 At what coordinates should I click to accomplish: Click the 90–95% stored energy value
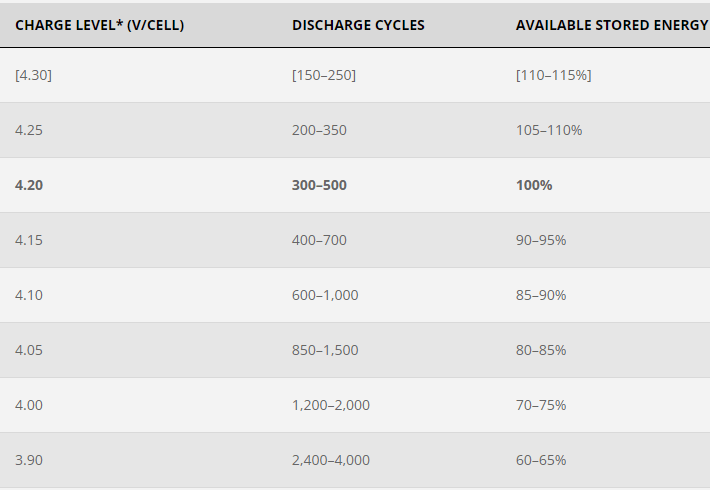[x=541, y=240]
